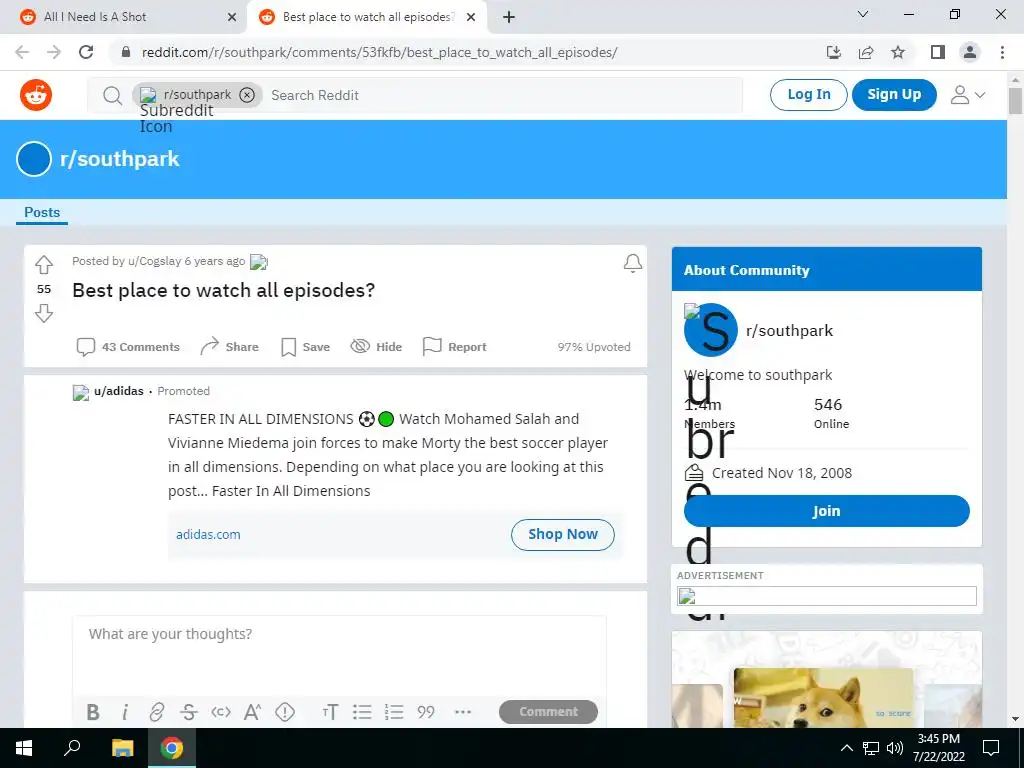Viewport: 1024px width, 768px height.
Task: Apply heading formatting
Action: (x=330, y=712)
